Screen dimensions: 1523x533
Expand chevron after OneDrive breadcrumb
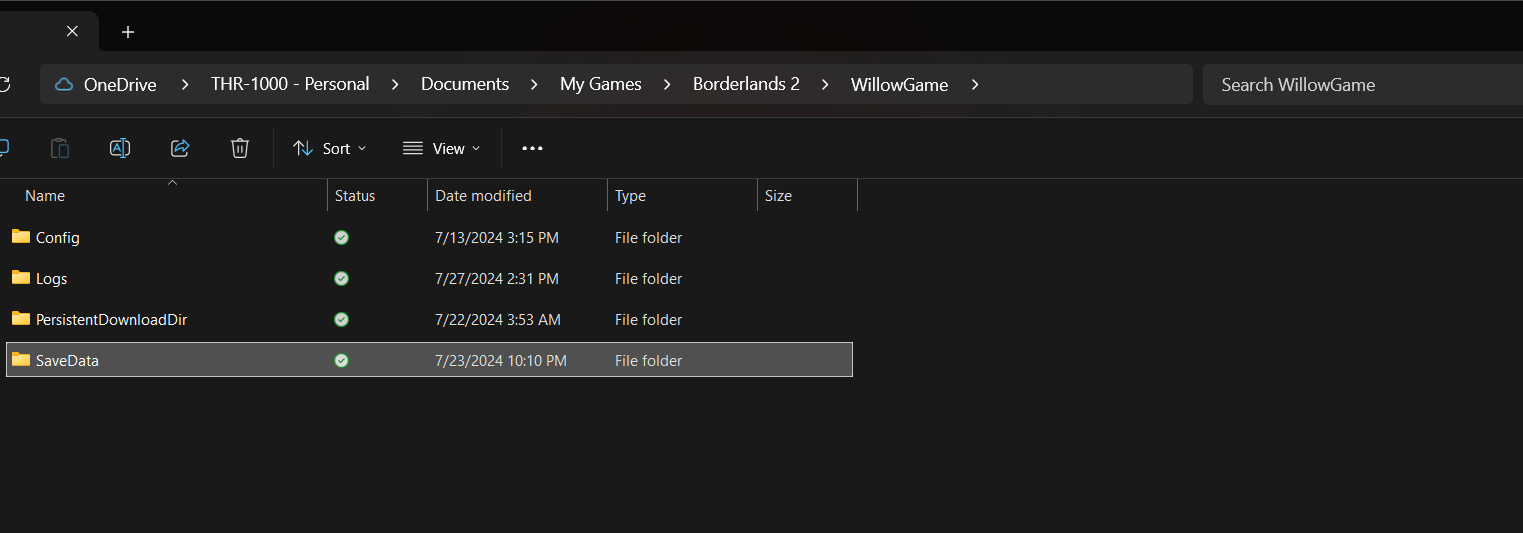pyautogui.click(x=184, y=85)
